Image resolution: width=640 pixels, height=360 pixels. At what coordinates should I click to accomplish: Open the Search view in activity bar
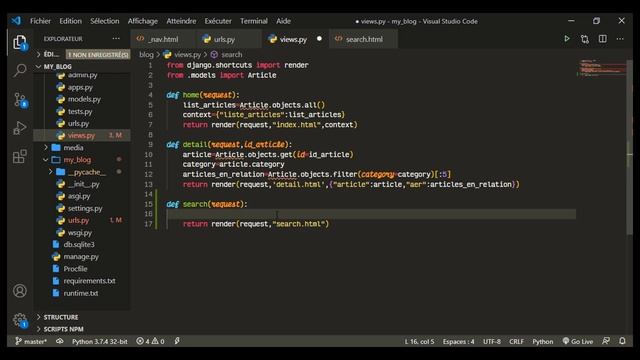pos(20,70)
